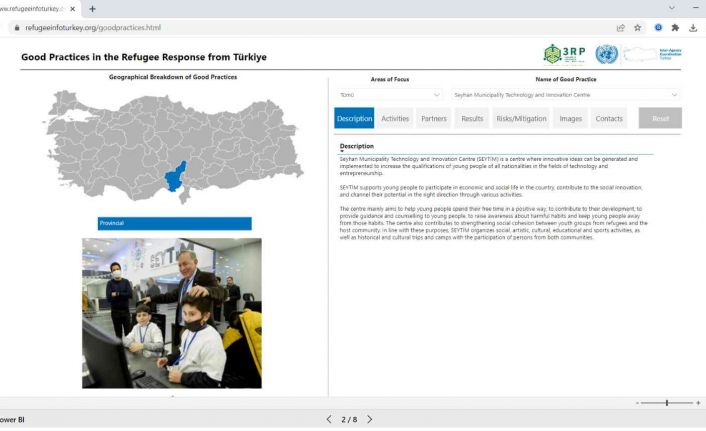
Task: Adjust the zoom slider at bottom right
Action: [666, 403]
